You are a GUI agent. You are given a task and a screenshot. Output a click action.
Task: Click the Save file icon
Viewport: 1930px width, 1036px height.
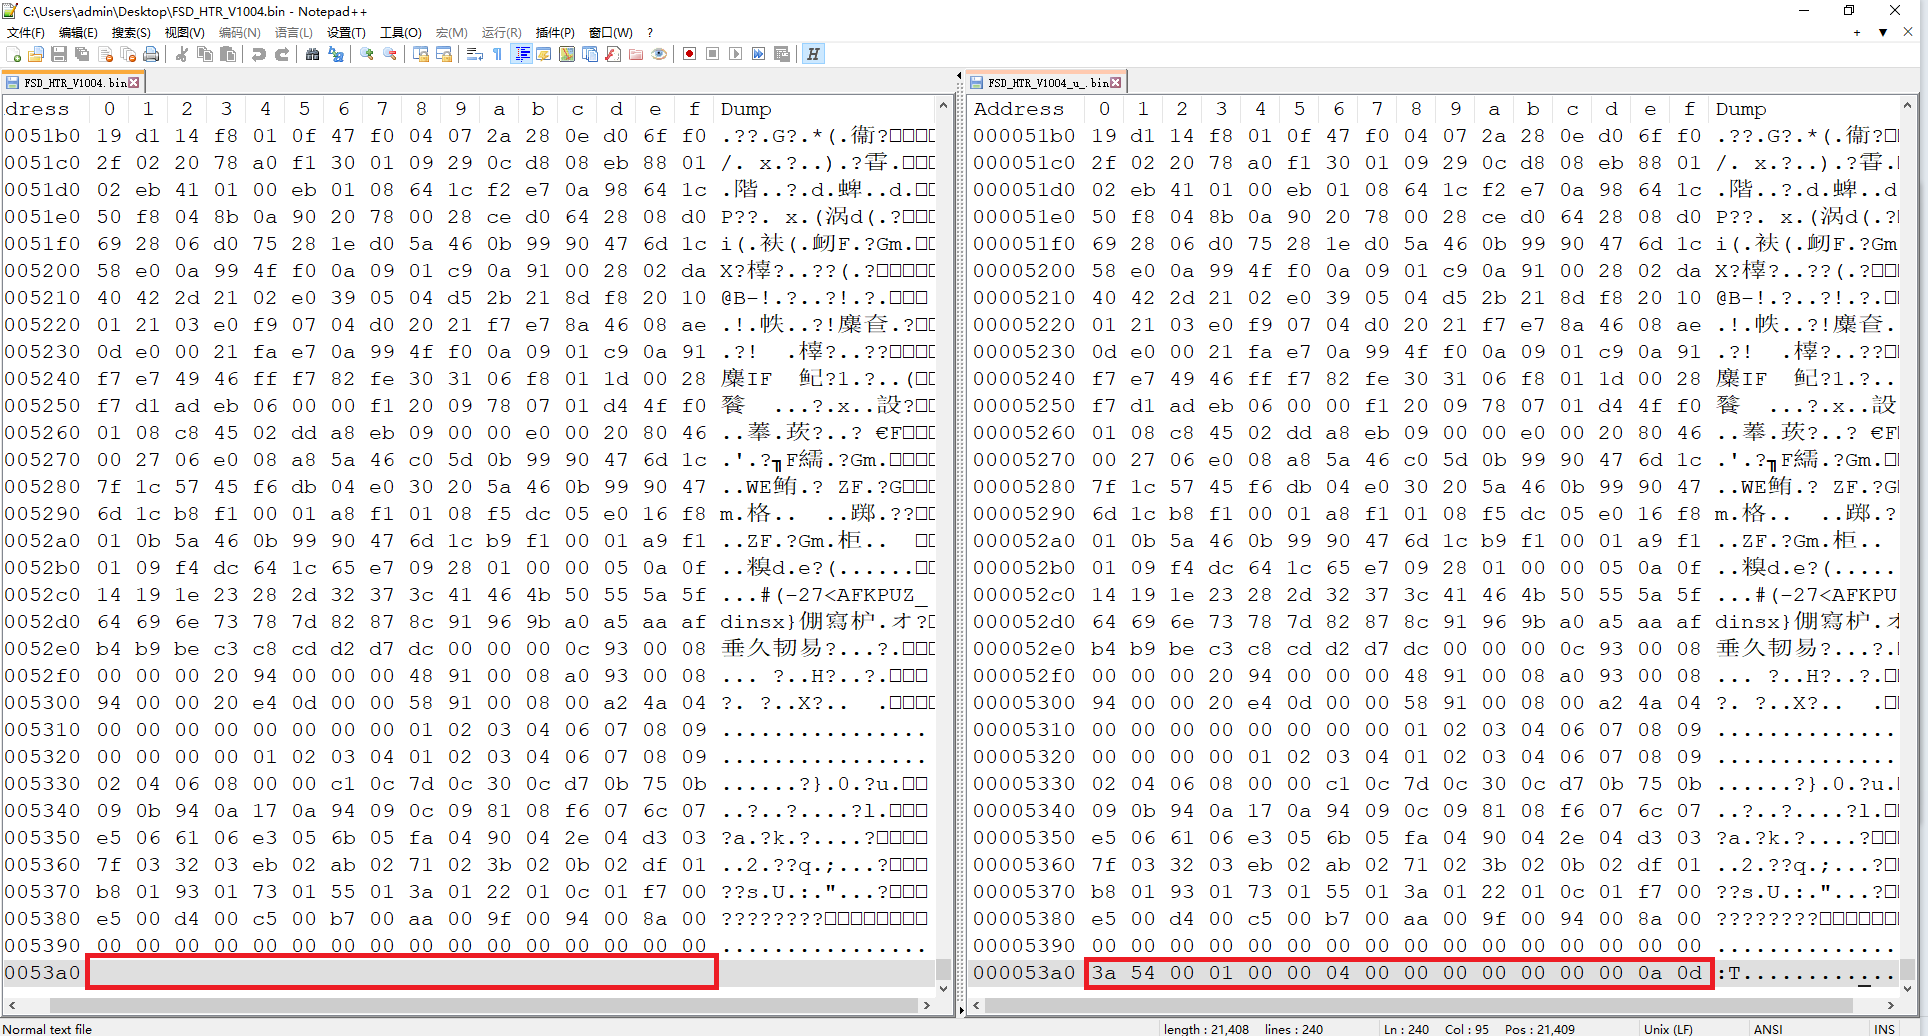[x=59, y=54]
